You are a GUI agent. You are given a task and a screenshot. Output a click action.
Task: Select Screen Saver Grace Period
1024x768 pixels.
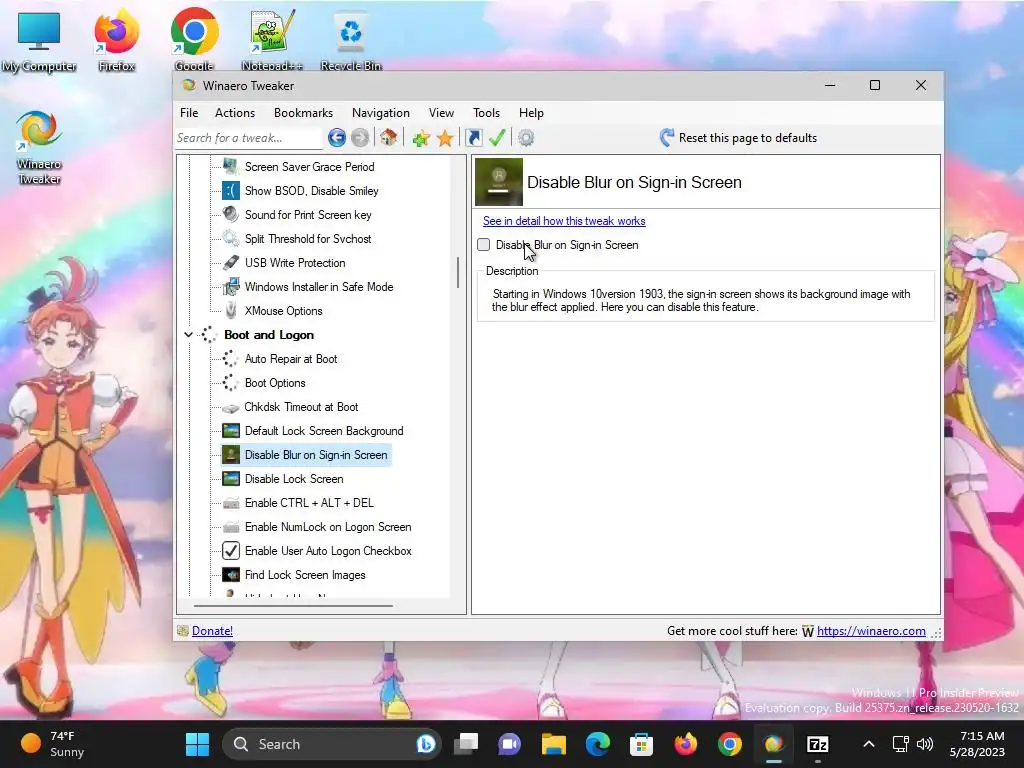310,167
